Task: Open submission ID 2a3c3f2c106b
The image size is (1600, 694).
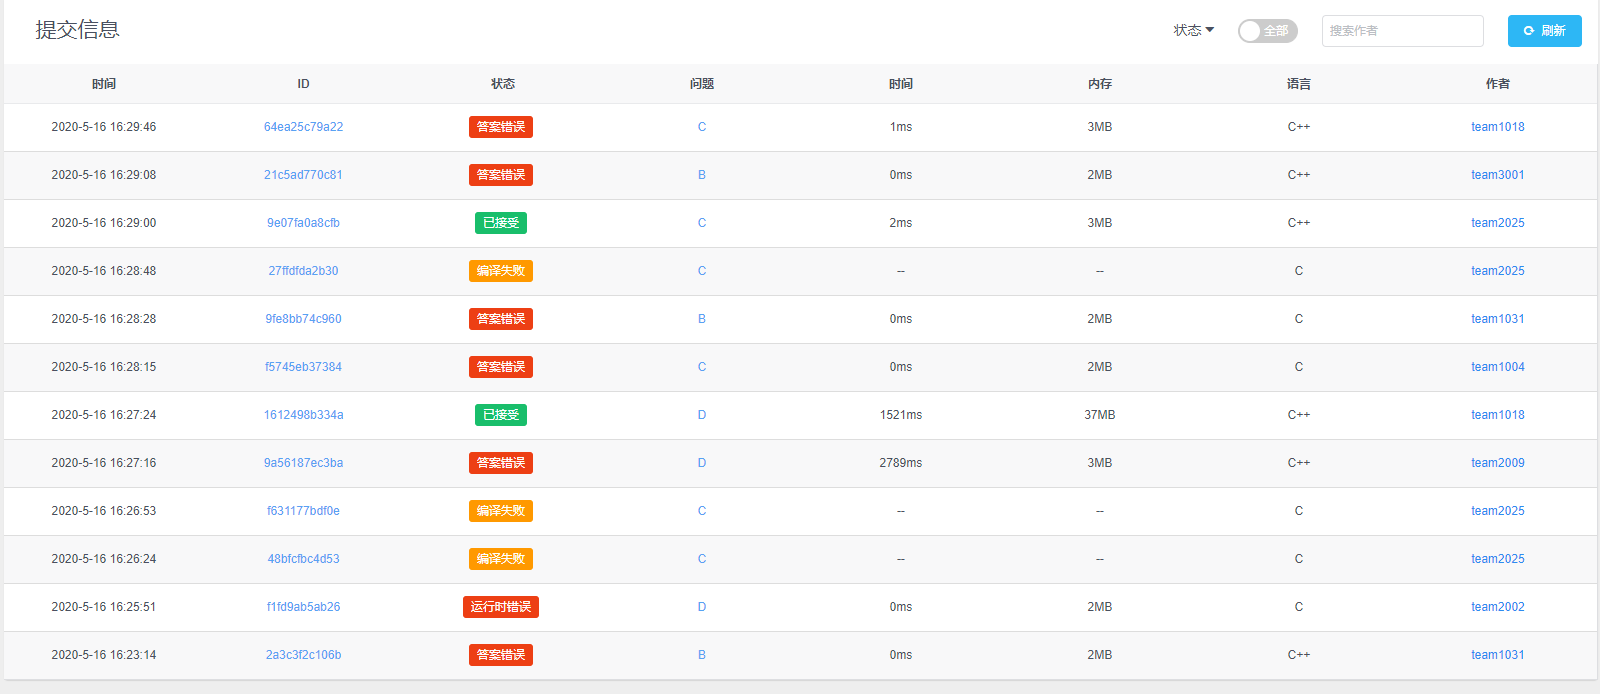Action: [303, 655]
